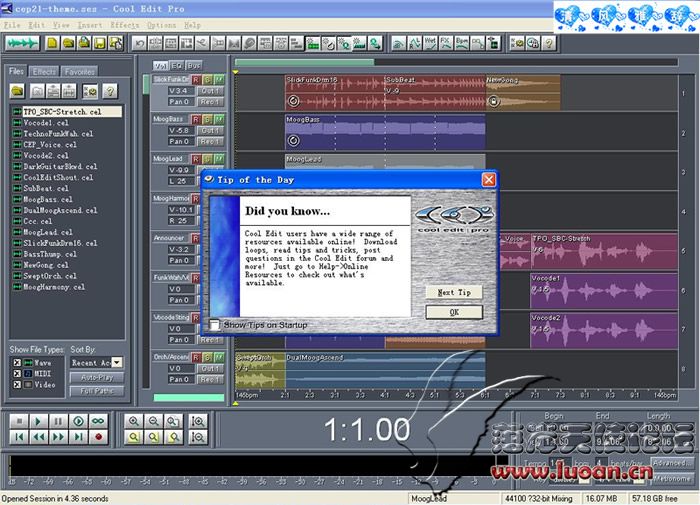Click the Auto-Play button

tap(97, 378)
